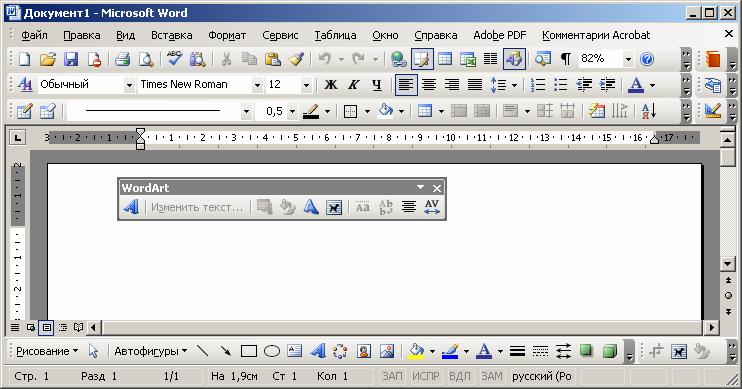Viewport: 742px width, 389px height.
Task: Apply fill color bucket in Drawing toolbar
Action: (416, 351)
